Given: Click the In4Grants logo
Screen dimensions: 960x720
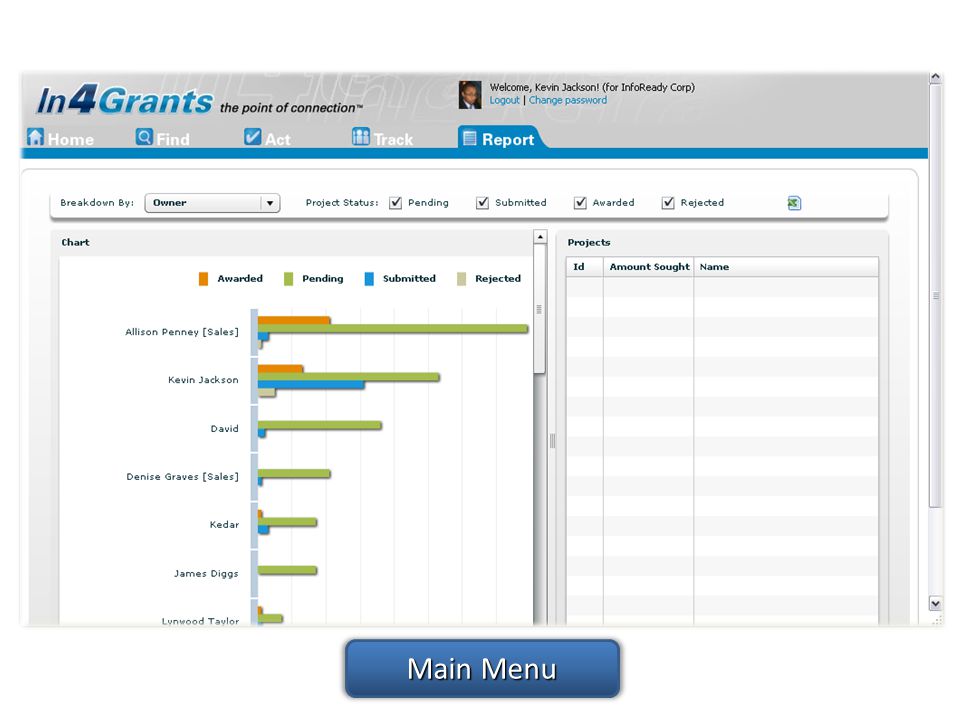Looking at the screenshot, I should point(125,100).
